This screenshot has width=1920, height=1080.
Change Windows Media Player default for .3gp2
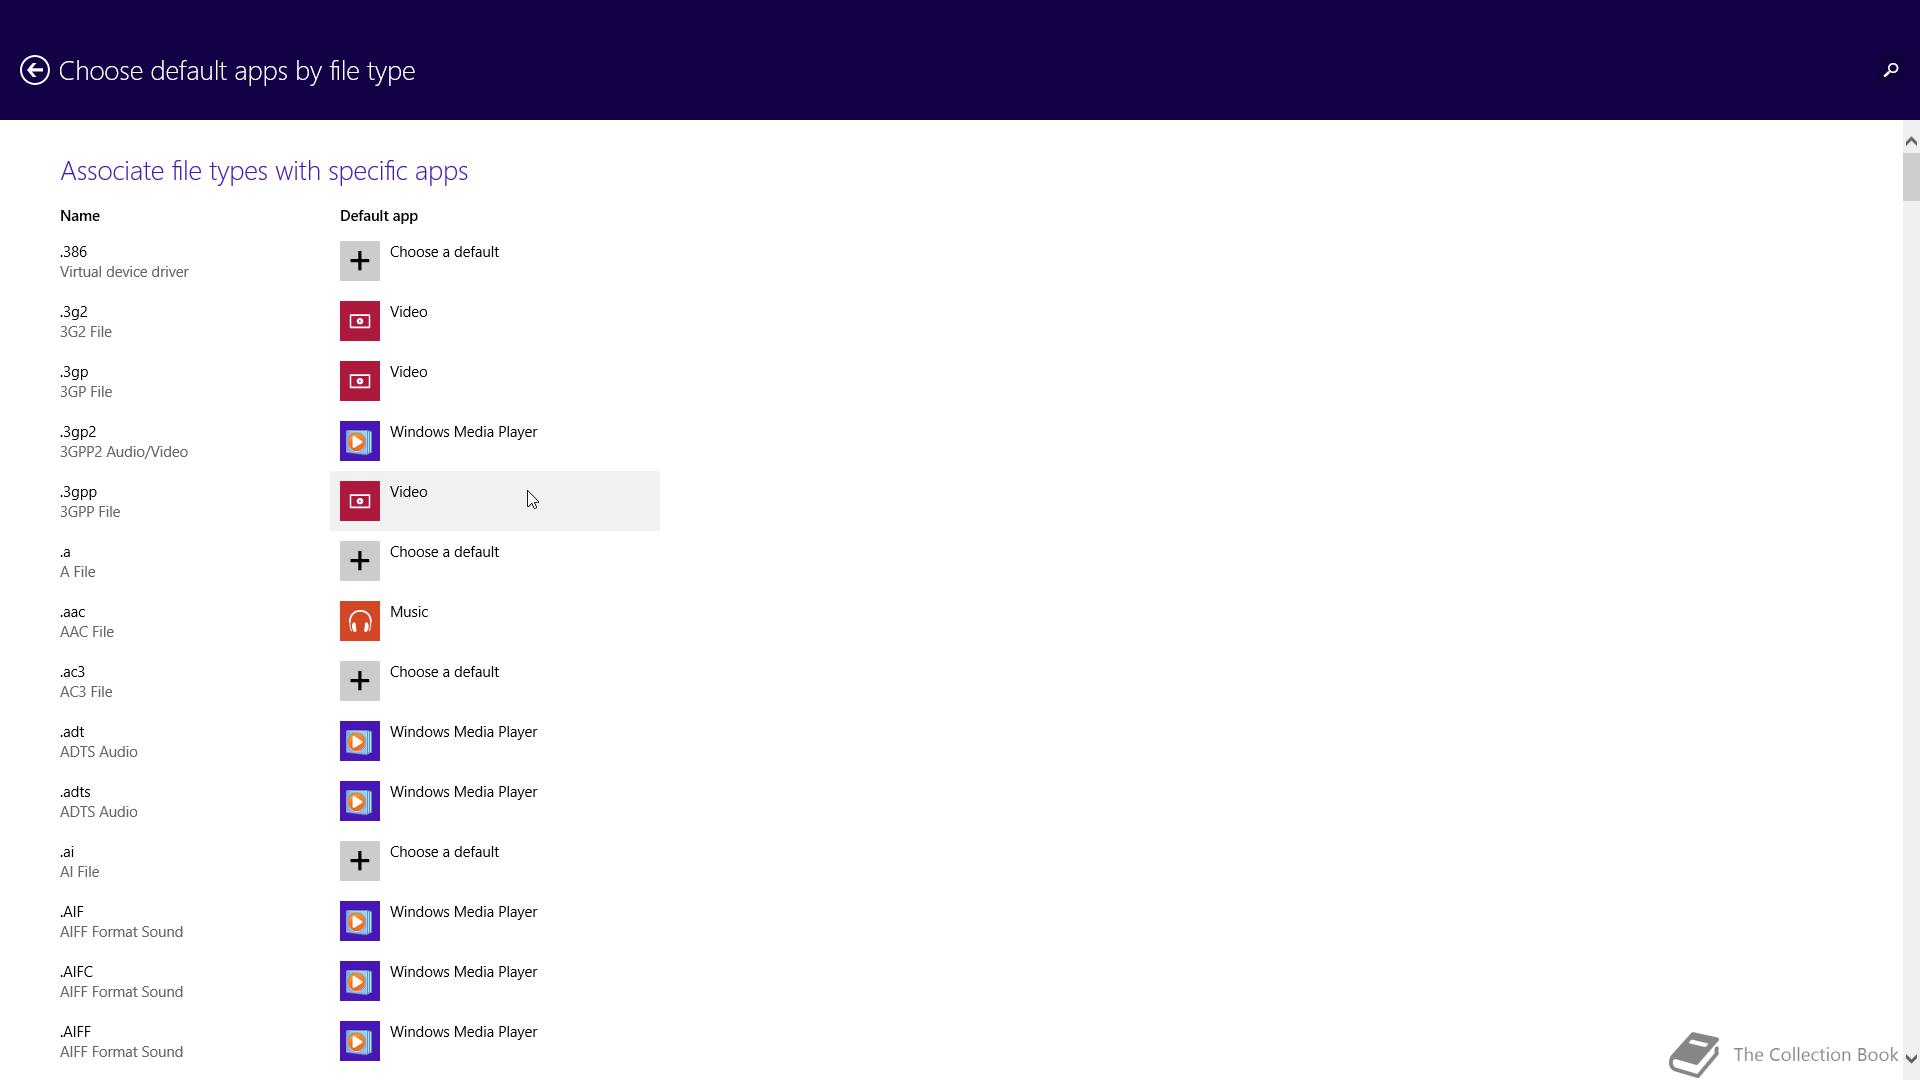coord(495,441)
